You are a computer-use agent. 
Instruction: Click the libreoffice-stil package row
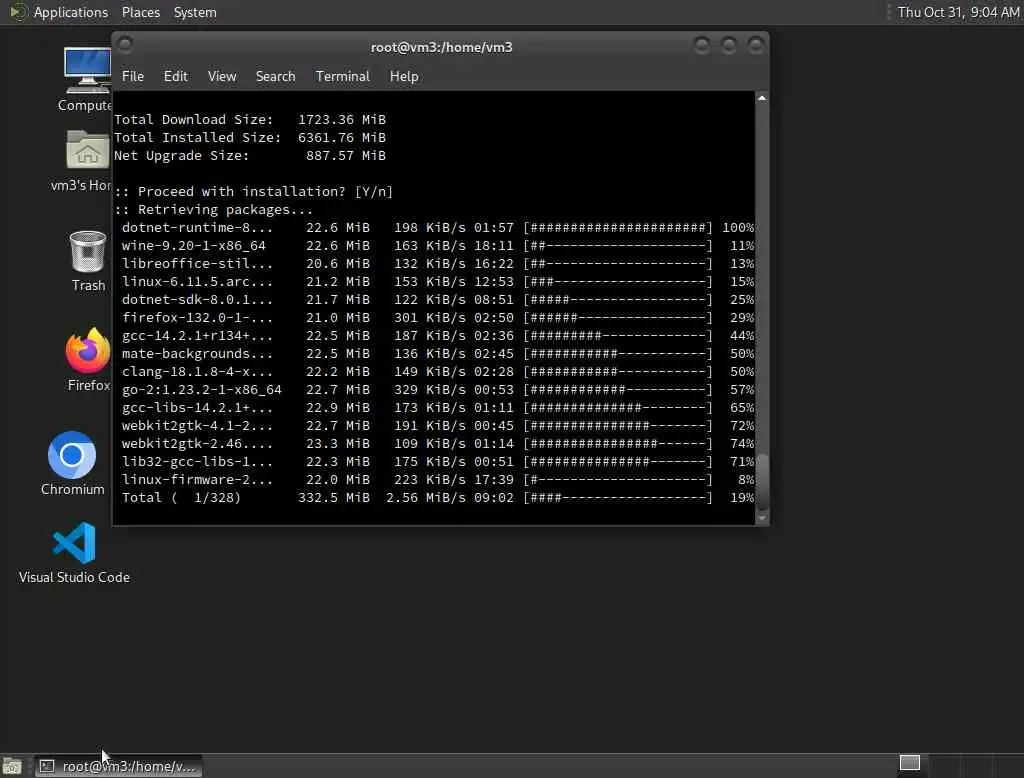pyautogui.click(x=438, y=263)
